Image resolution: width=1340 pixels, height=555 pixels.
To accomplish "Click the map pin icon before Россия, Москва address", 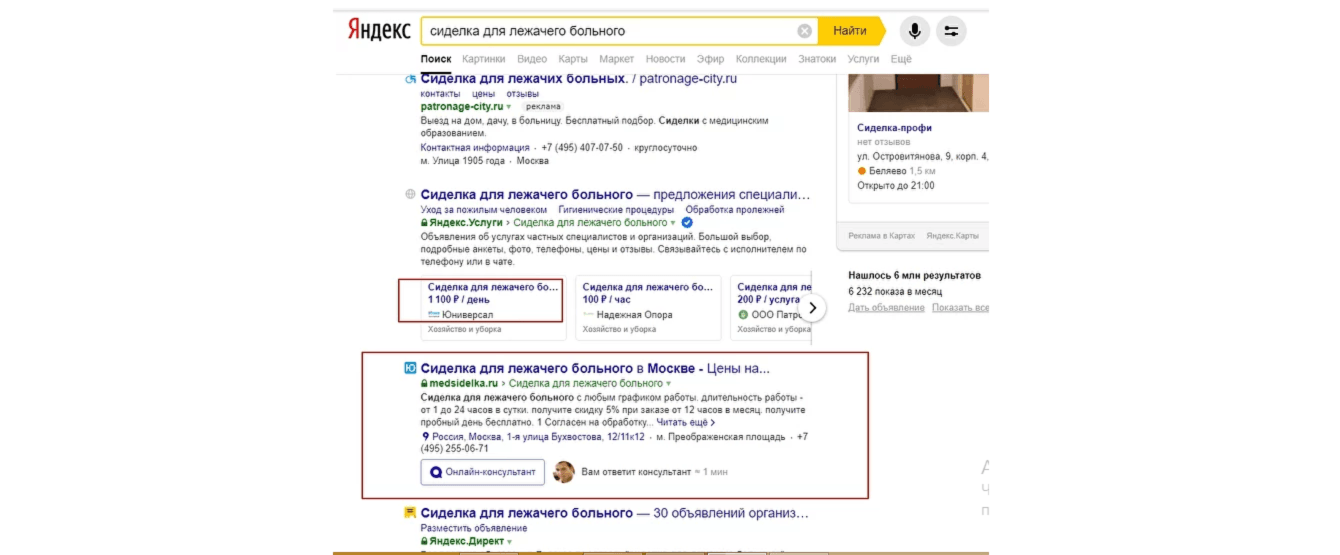I will (x=425, y=437).
